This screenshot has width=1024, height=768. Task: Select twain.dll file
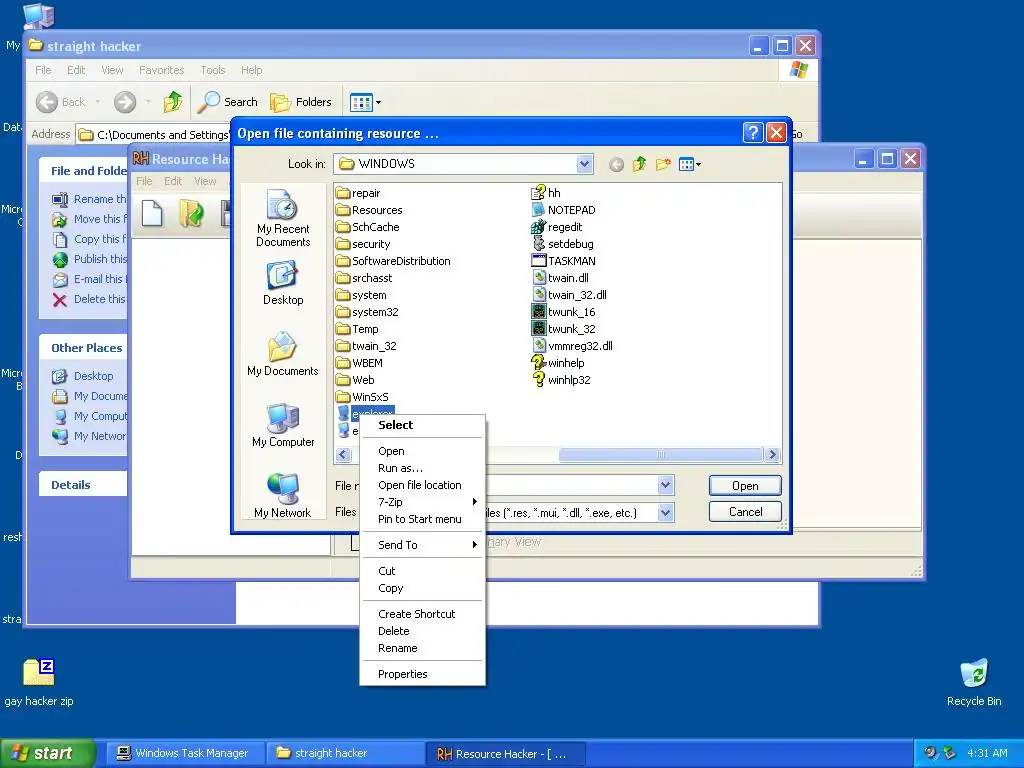(x=560, y=278)
